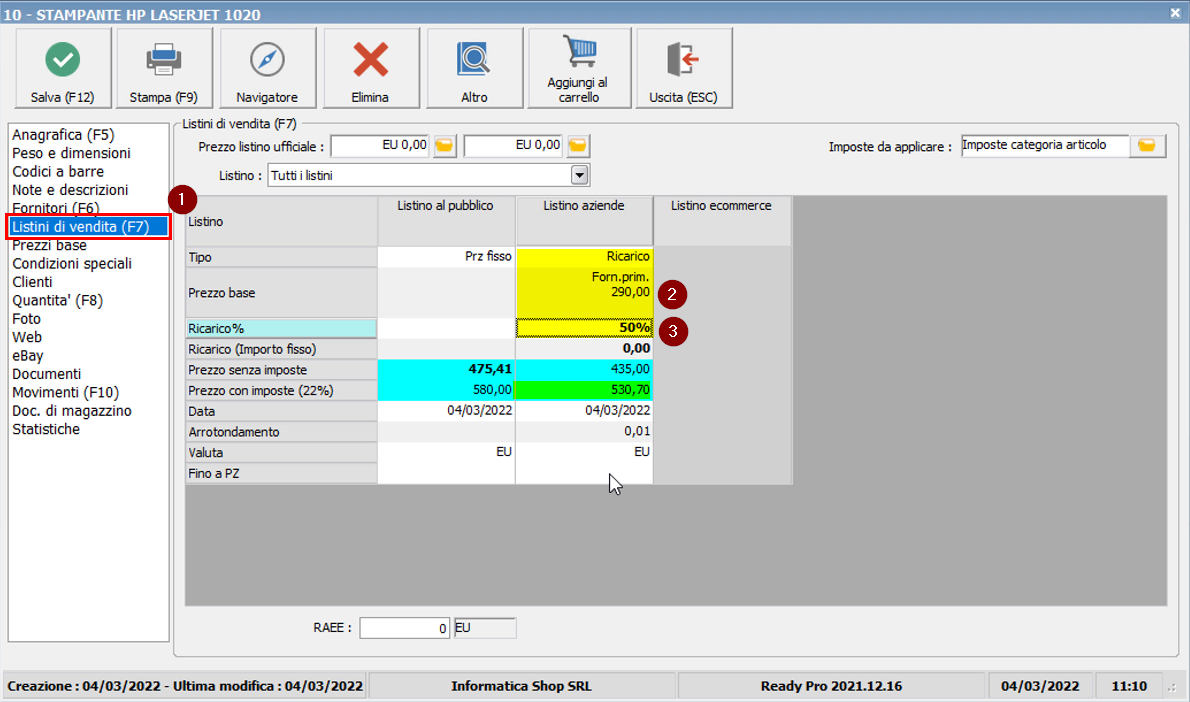Click the Uscita (ESC) exit button
The height and width of the screenshot is (702, 1190).
pos(684,68)
